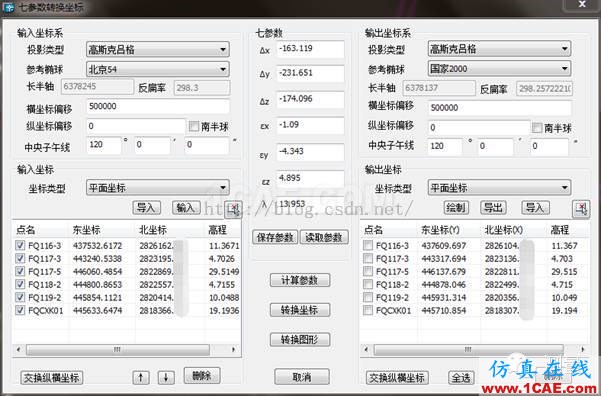Click the 输入 button under input coordinates
Screen dimensions: 601x396
coord(186,208)
